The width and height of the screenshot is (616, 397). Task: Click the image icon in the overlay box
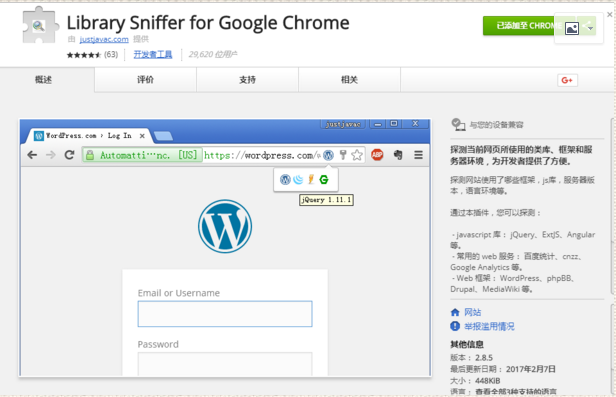click(572, 28)
